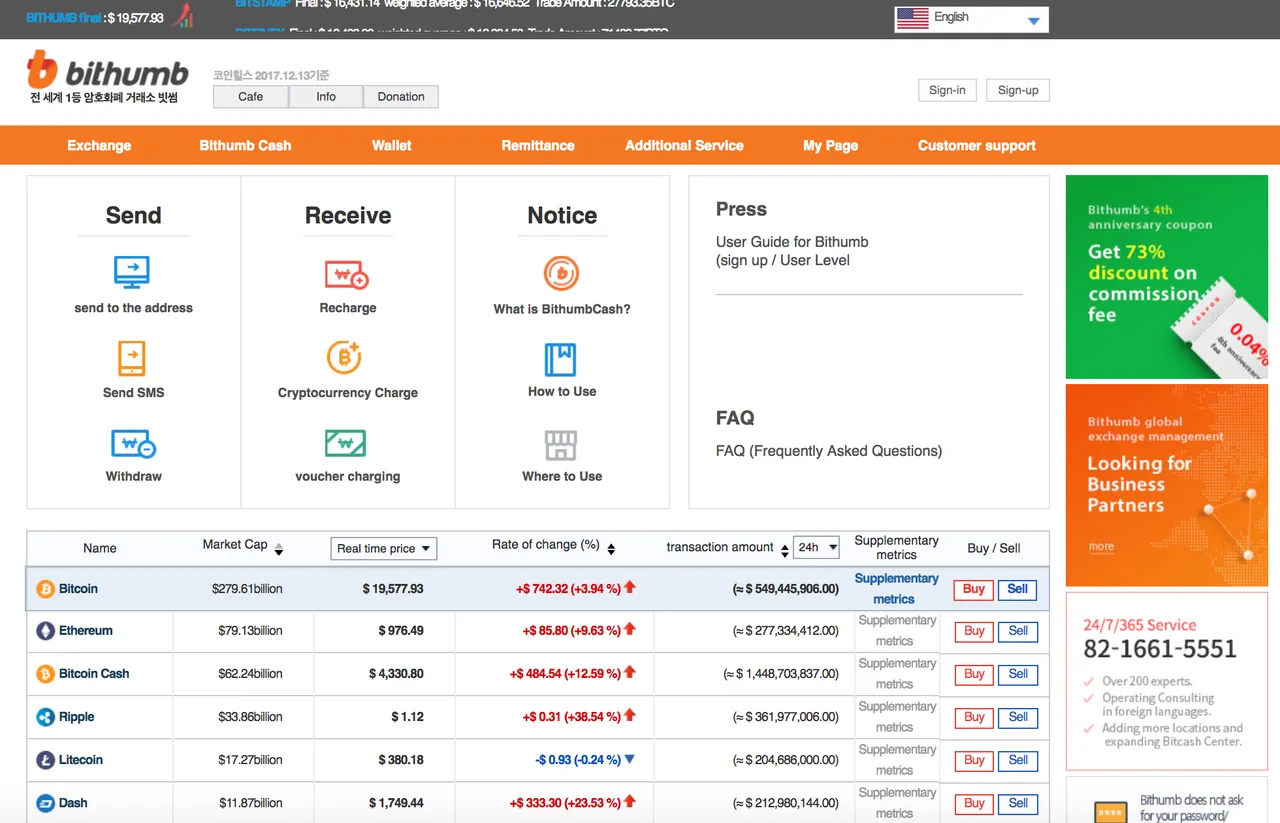
Task: Click the phone number 82-1661-5551
Action: click(1160, 649)
